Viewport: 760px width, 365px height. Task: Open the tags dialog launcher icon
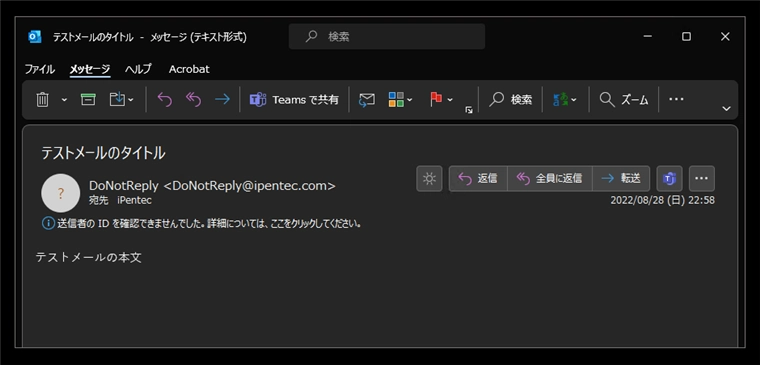pos(469,110)
